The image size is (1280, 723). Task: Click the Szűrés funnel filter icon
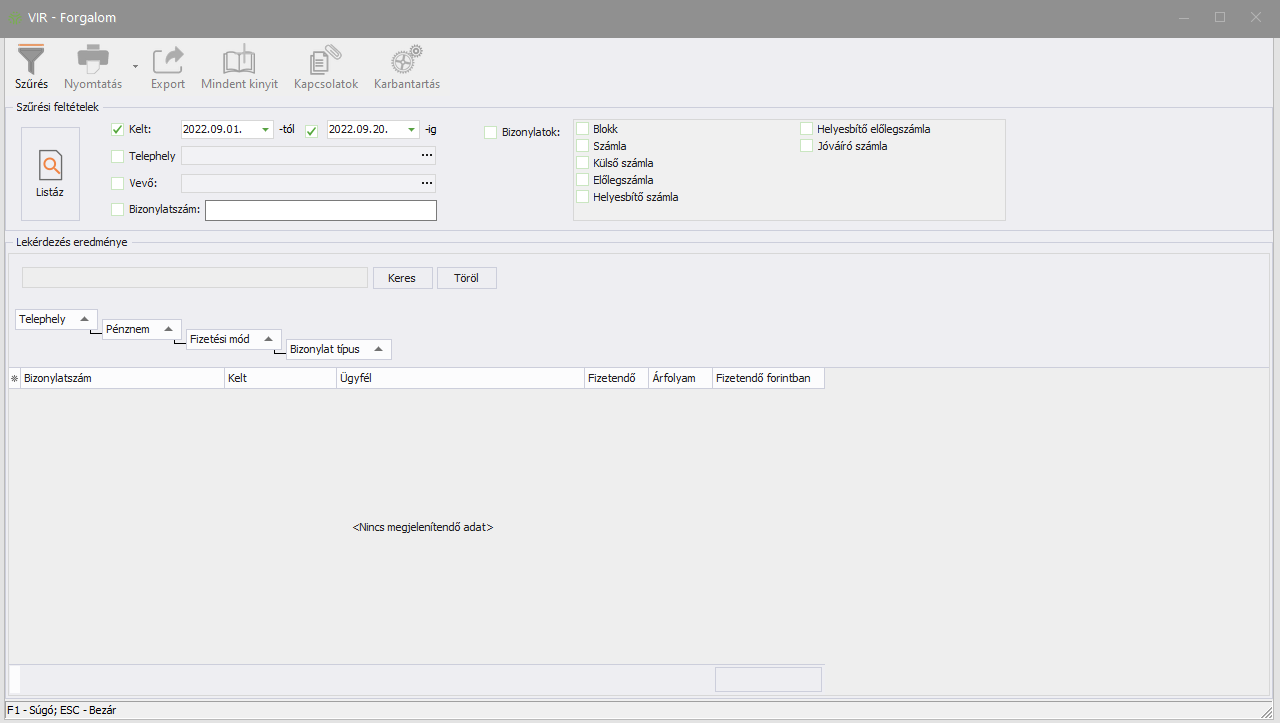click(x=31, y=60)
